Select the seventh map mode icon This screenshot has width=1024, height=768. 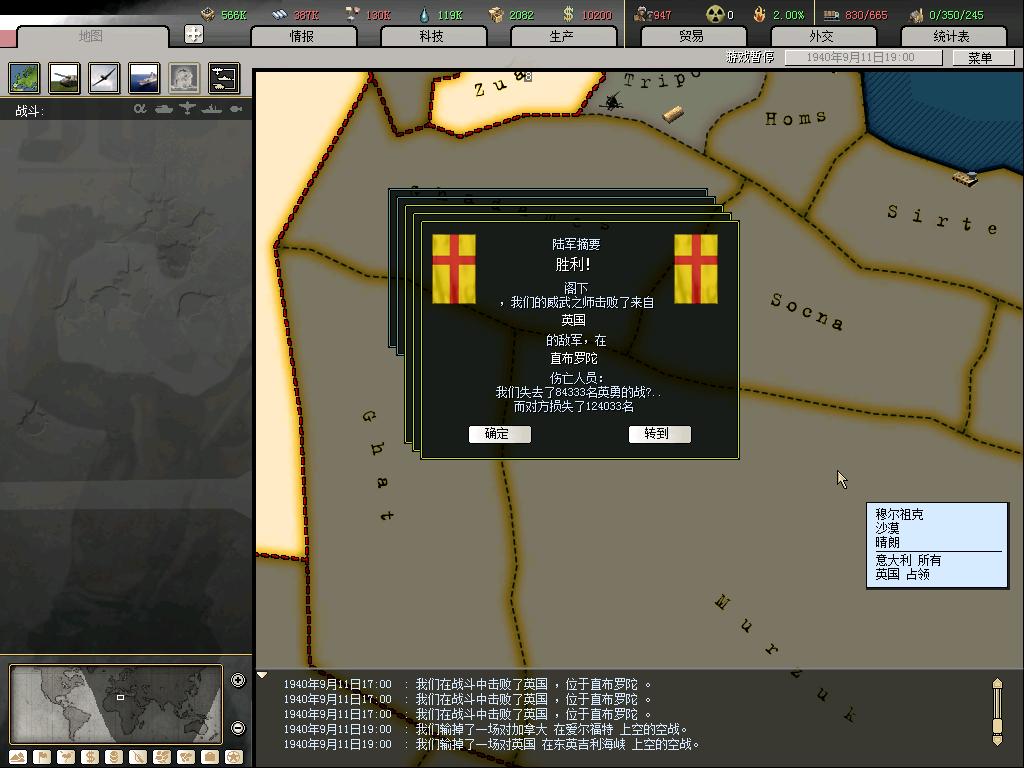click(x=162, y=757)
